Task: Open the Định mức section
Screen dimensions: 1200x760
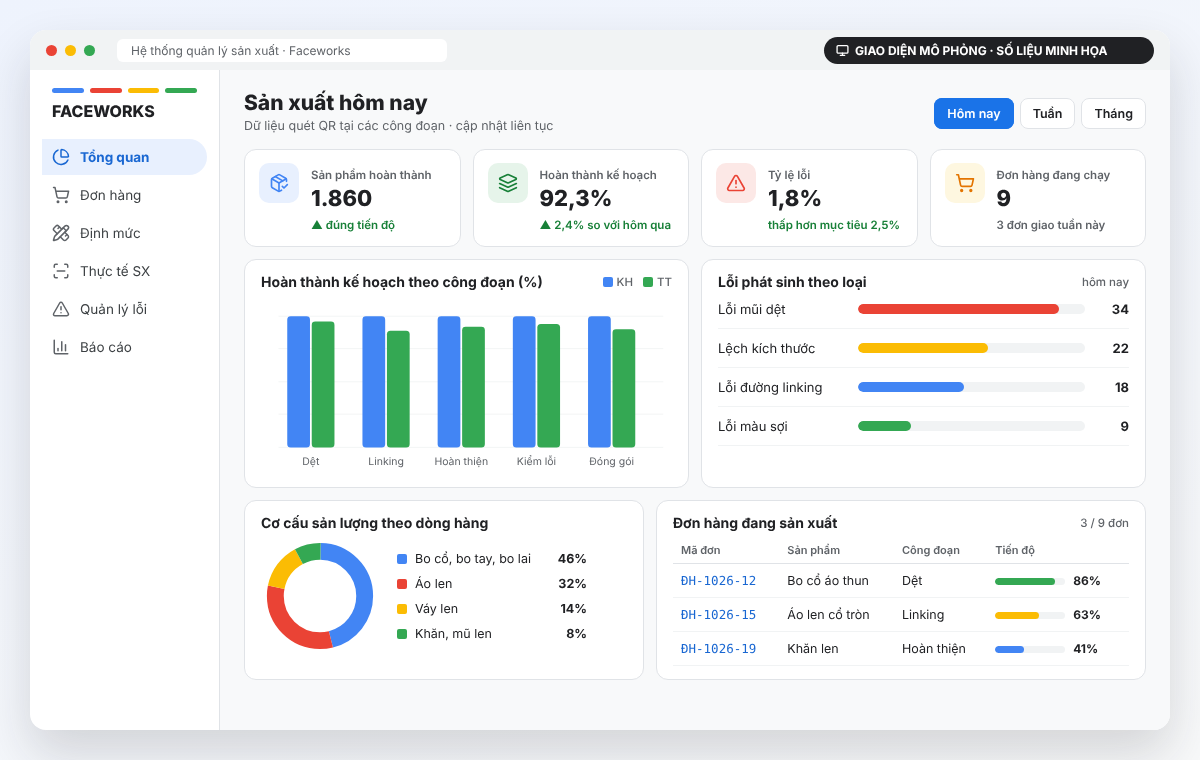Action: click(x=124, y=233)
